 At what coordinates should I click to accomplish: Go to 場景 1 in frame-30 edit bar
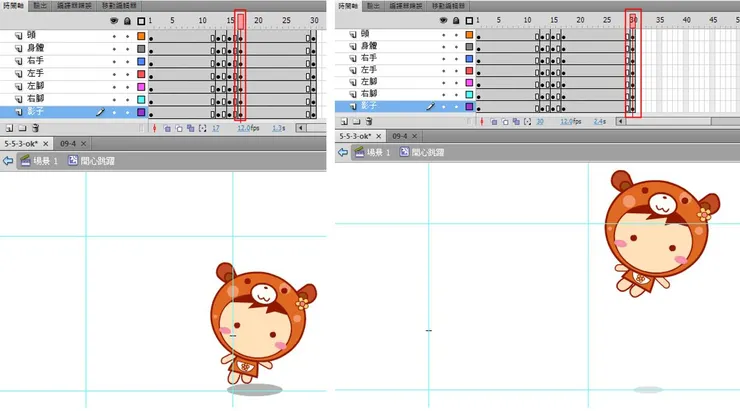(372, 152)
